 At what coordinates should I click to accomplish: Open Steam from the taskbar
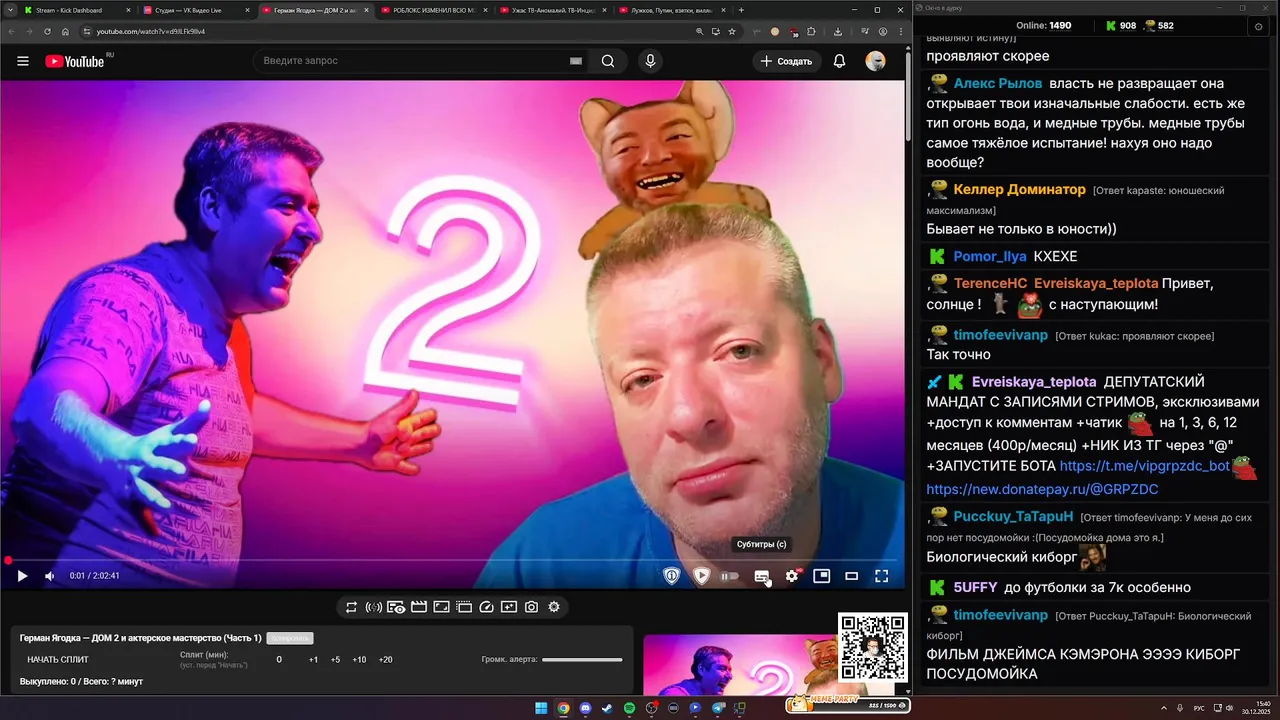pos(607,708)
